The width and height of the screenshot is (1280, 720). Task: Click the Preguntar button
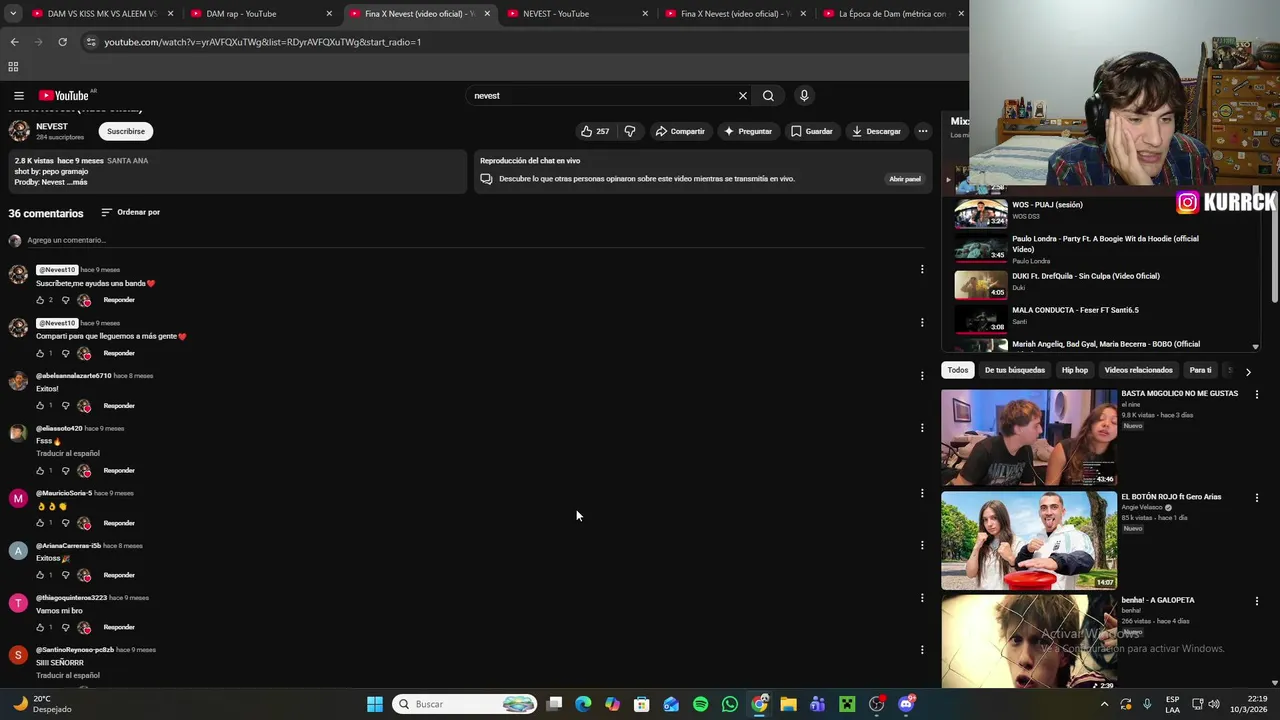coord(748,131)
